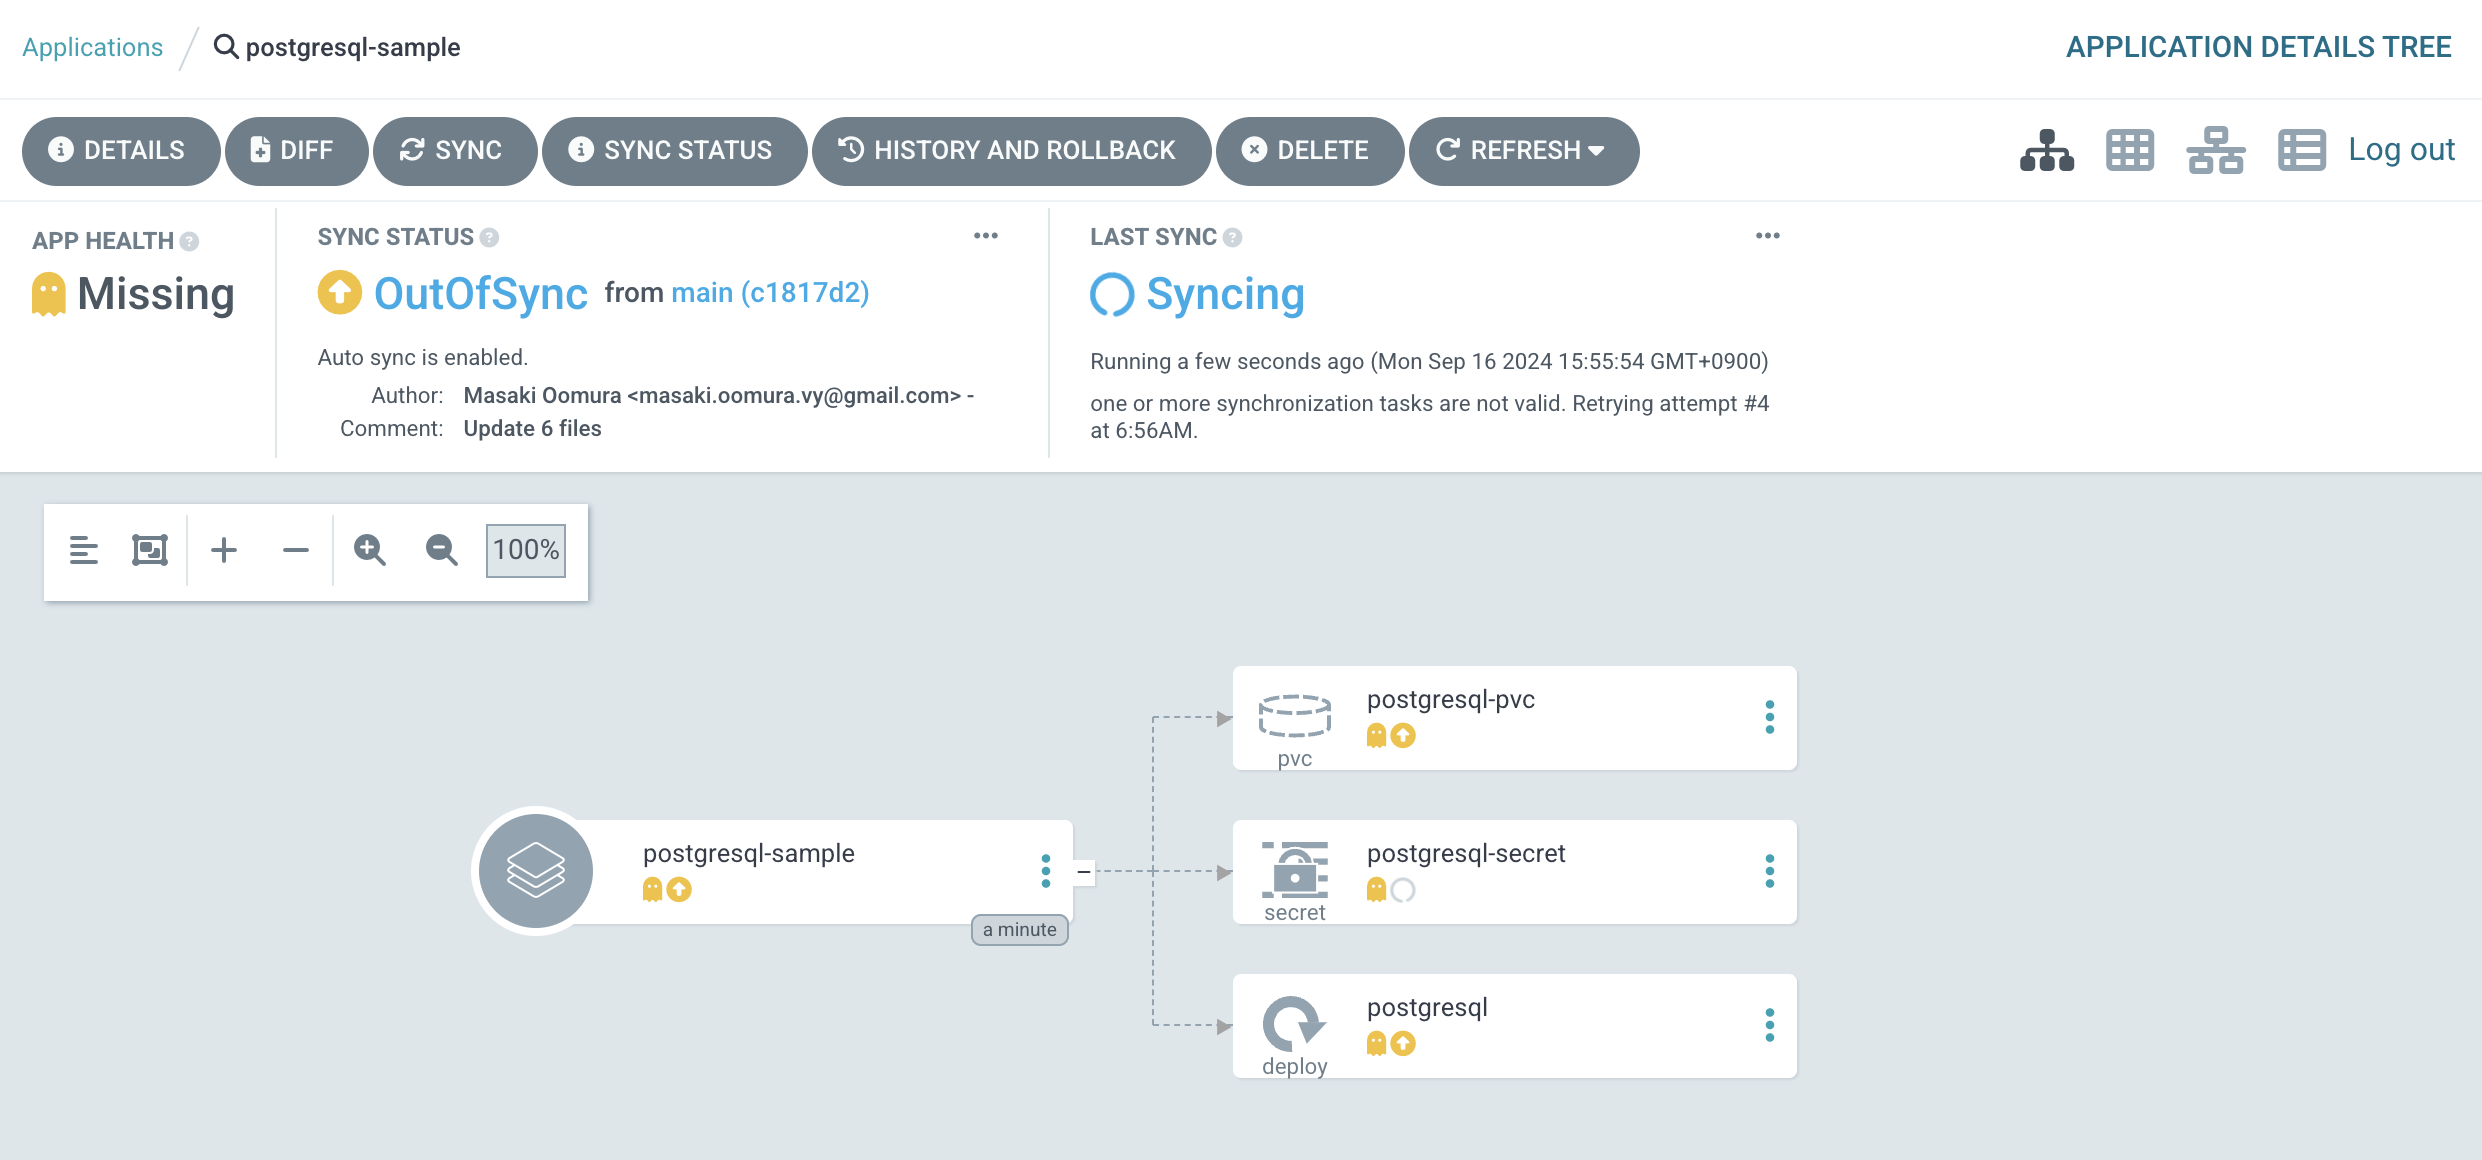Click the zoom in magnifier icon
This screenshot has height=1160, width=2482.
(369, 550)
